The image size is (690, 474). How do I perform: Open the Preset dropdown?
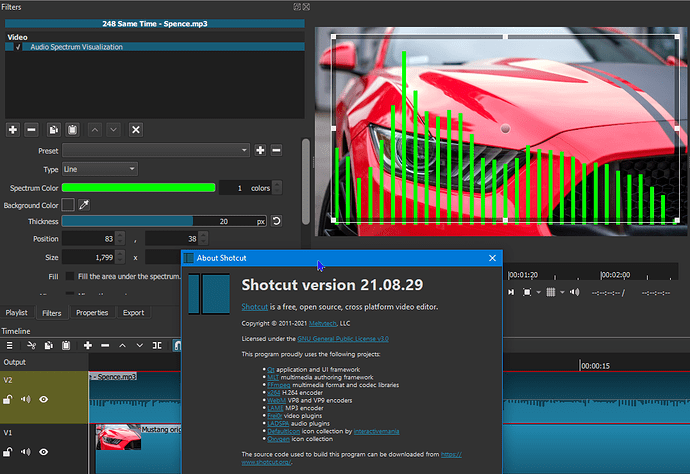(156, 150)
